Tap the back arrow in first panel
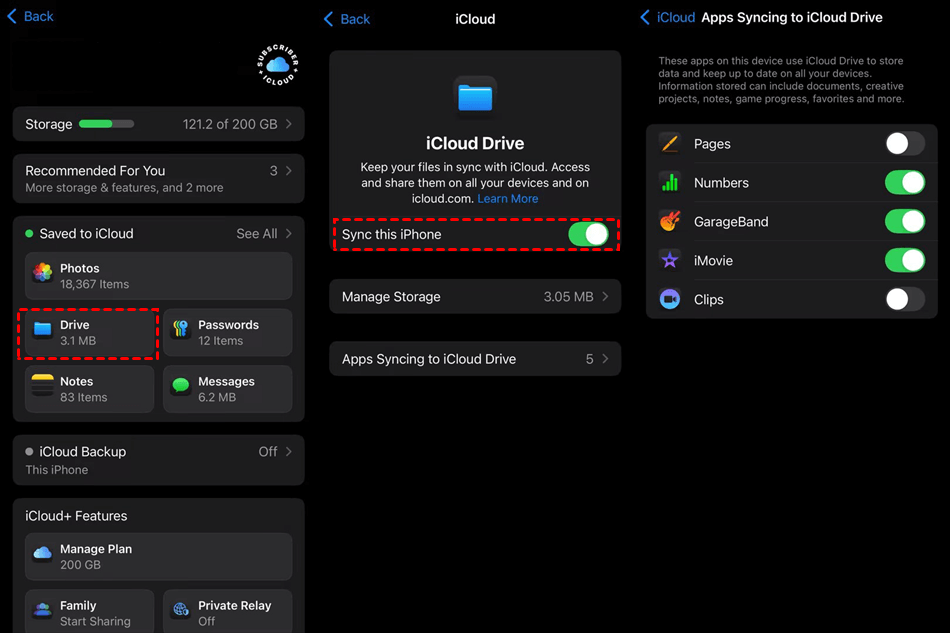 pos(12,16)
